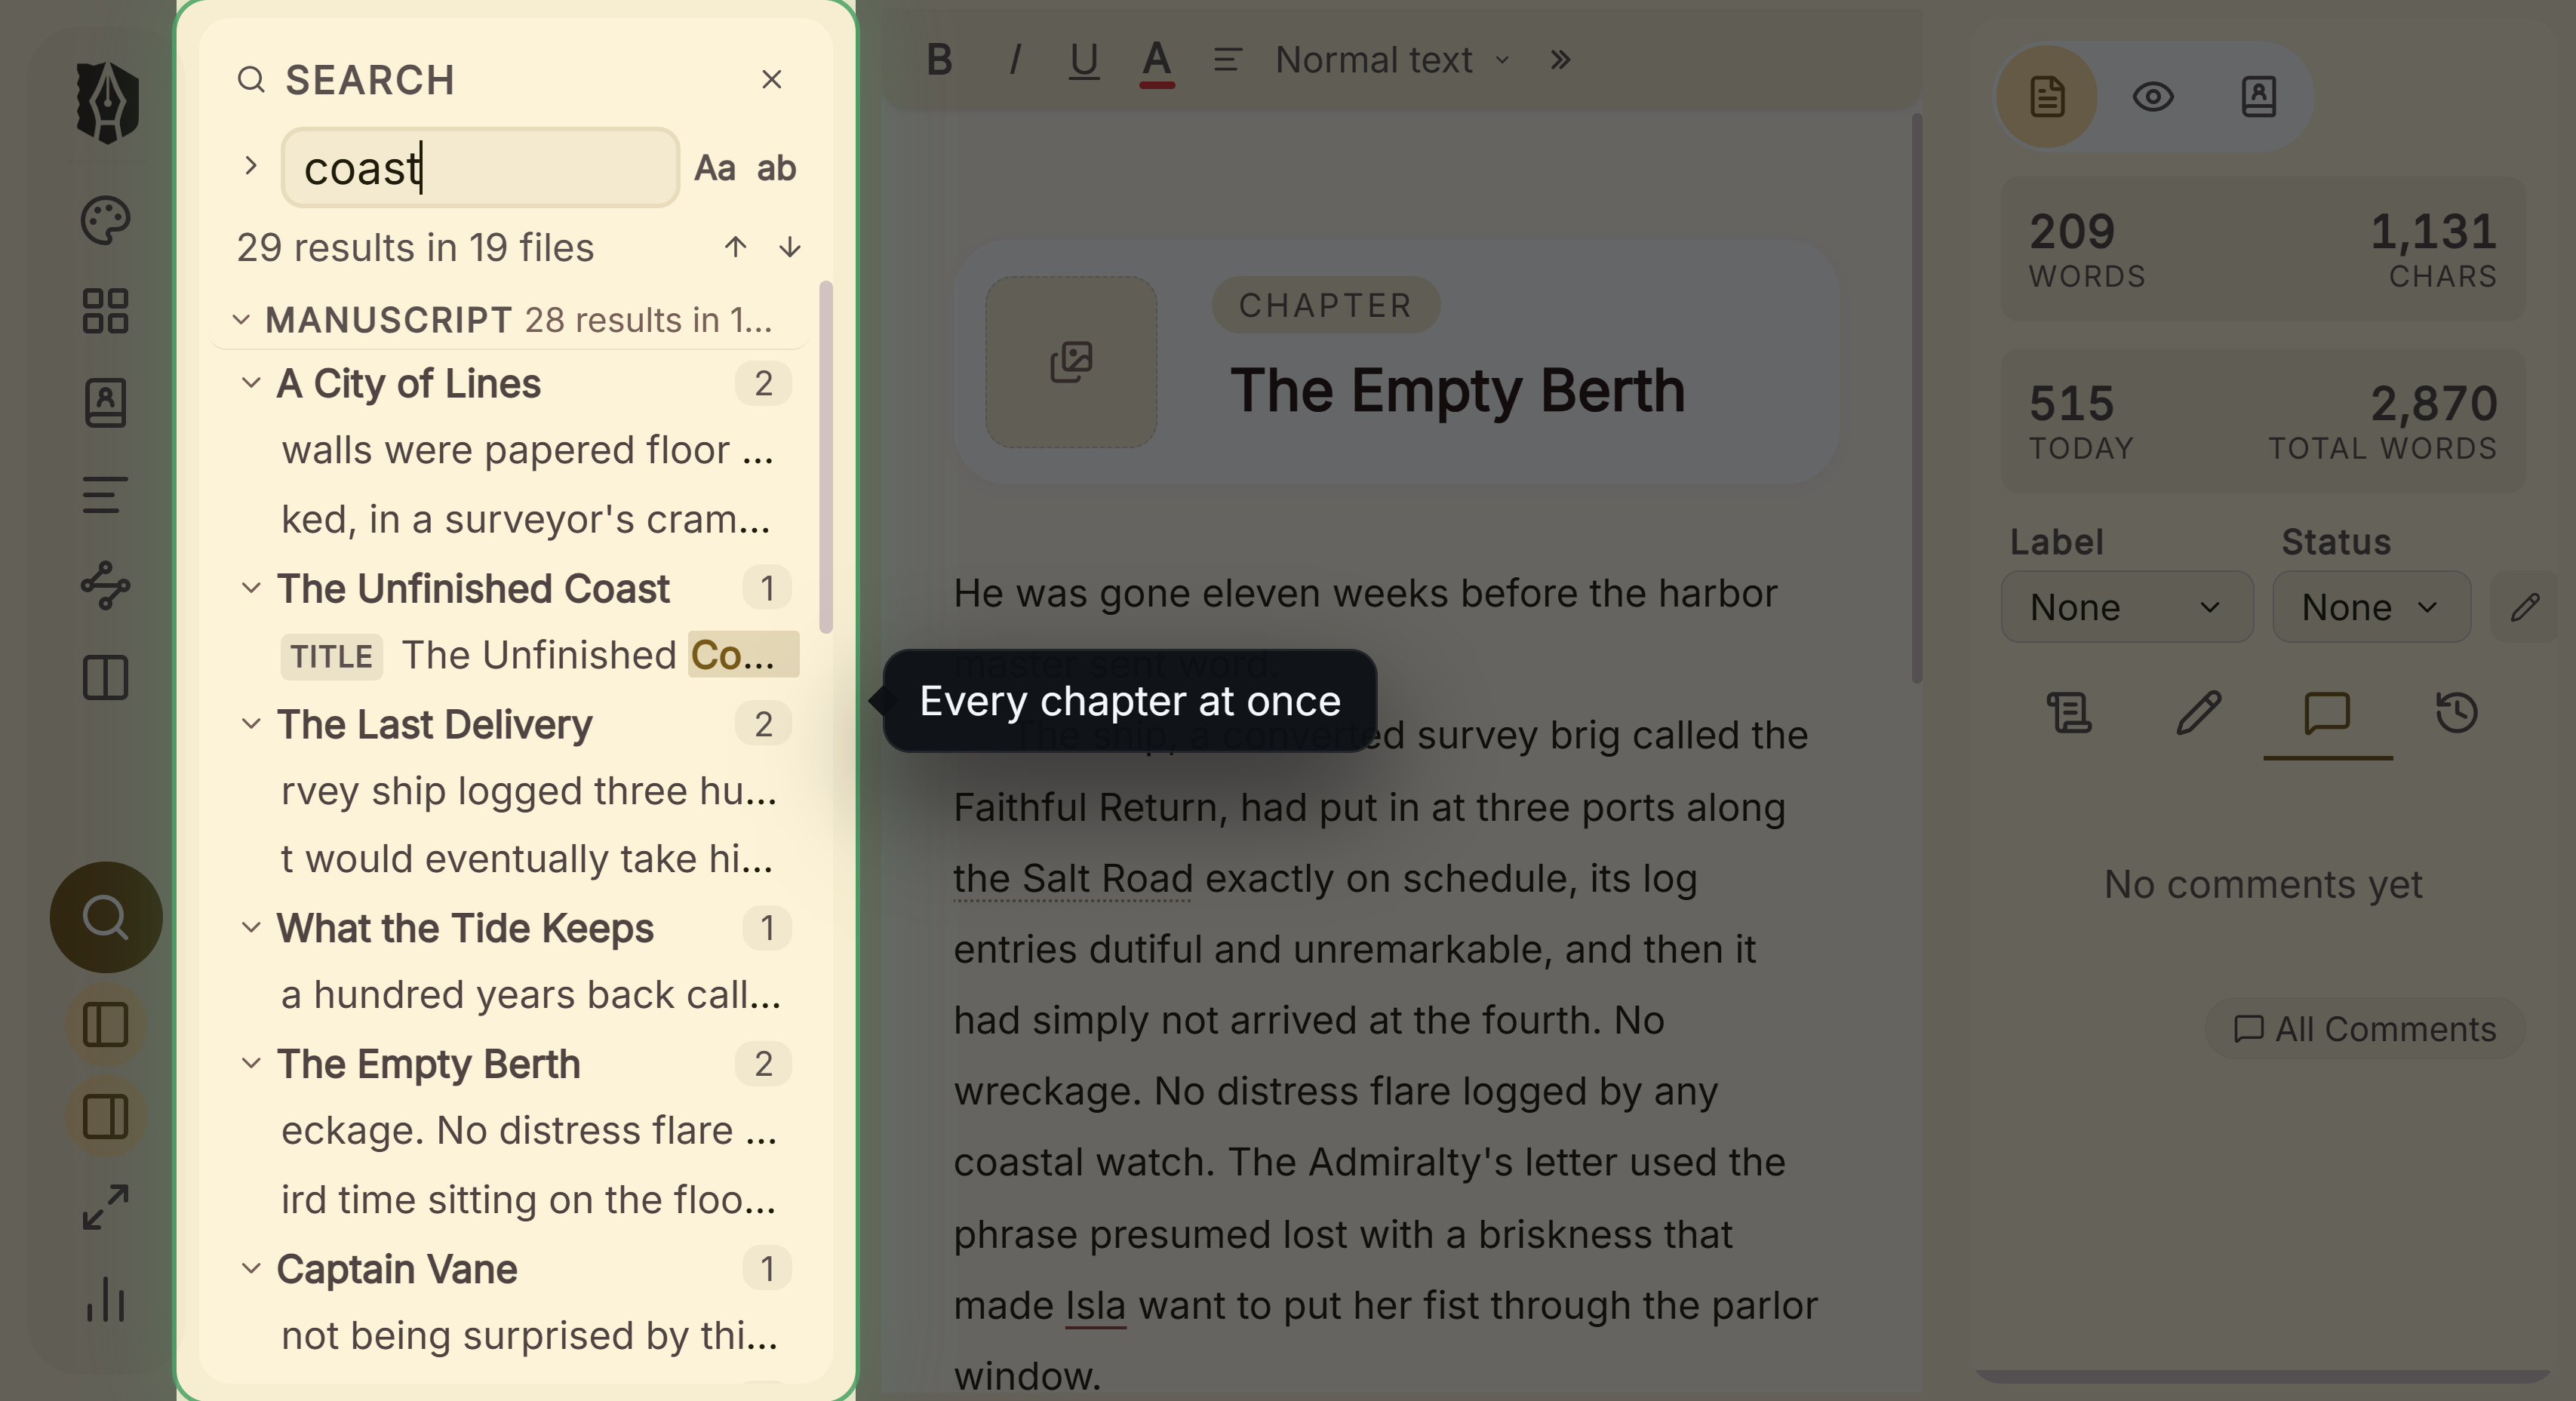
Task: Click the 'All Comments' button
Action: (2365, 1029)
